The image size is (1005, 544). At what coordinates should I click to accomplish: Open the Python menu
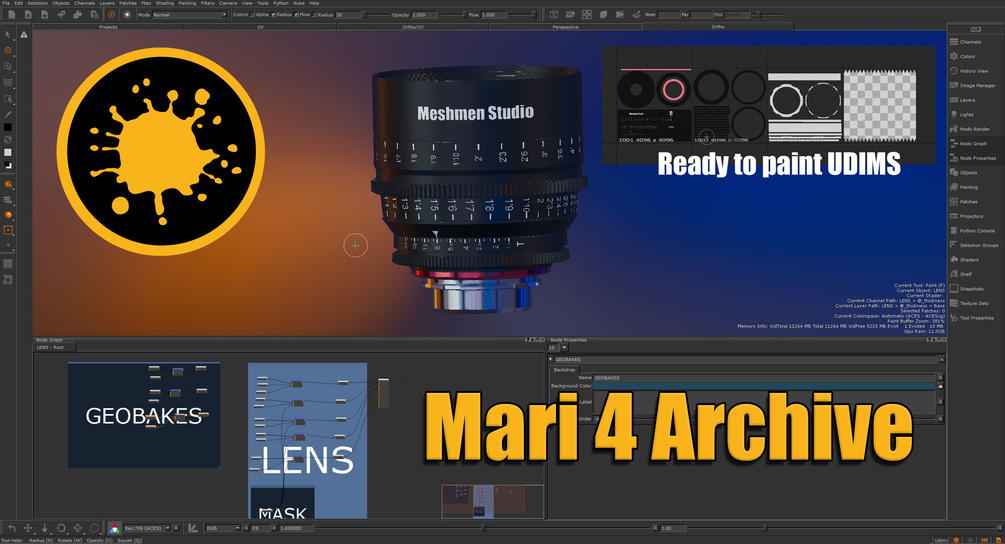(x=281, y=3)
